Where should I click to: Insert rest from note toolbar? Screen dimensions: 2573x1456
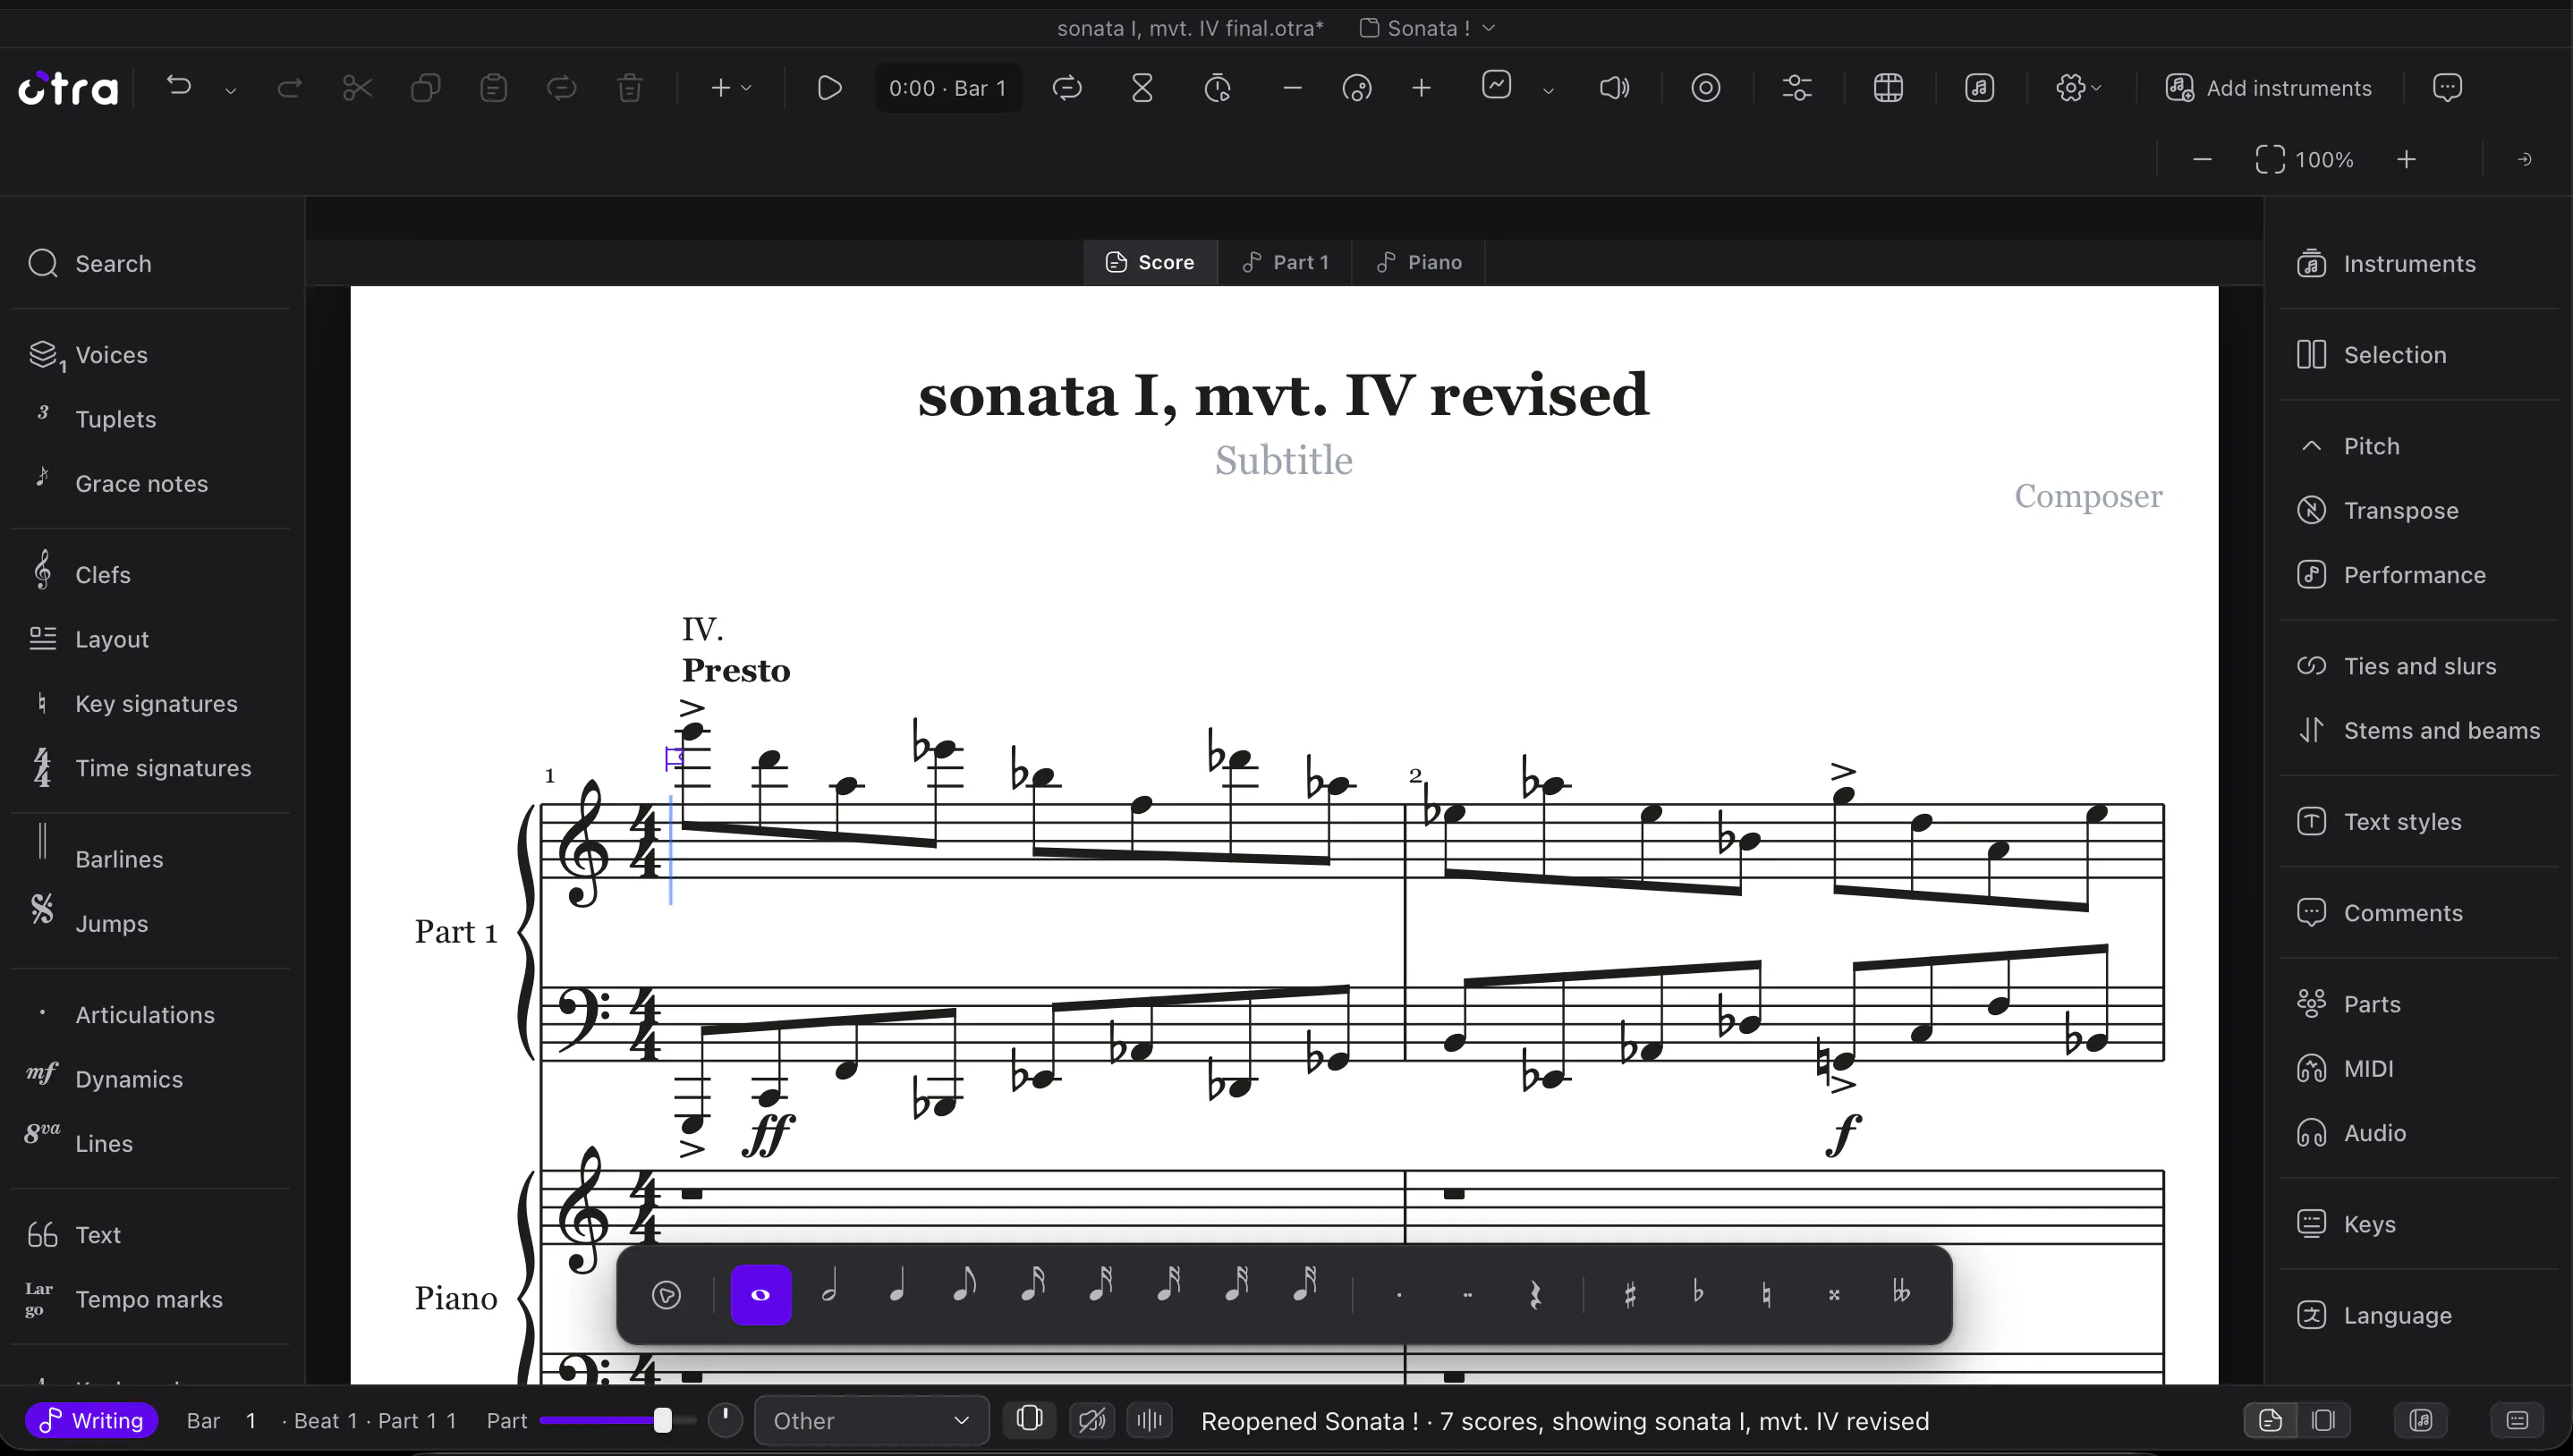[x=1535, y=1295]
